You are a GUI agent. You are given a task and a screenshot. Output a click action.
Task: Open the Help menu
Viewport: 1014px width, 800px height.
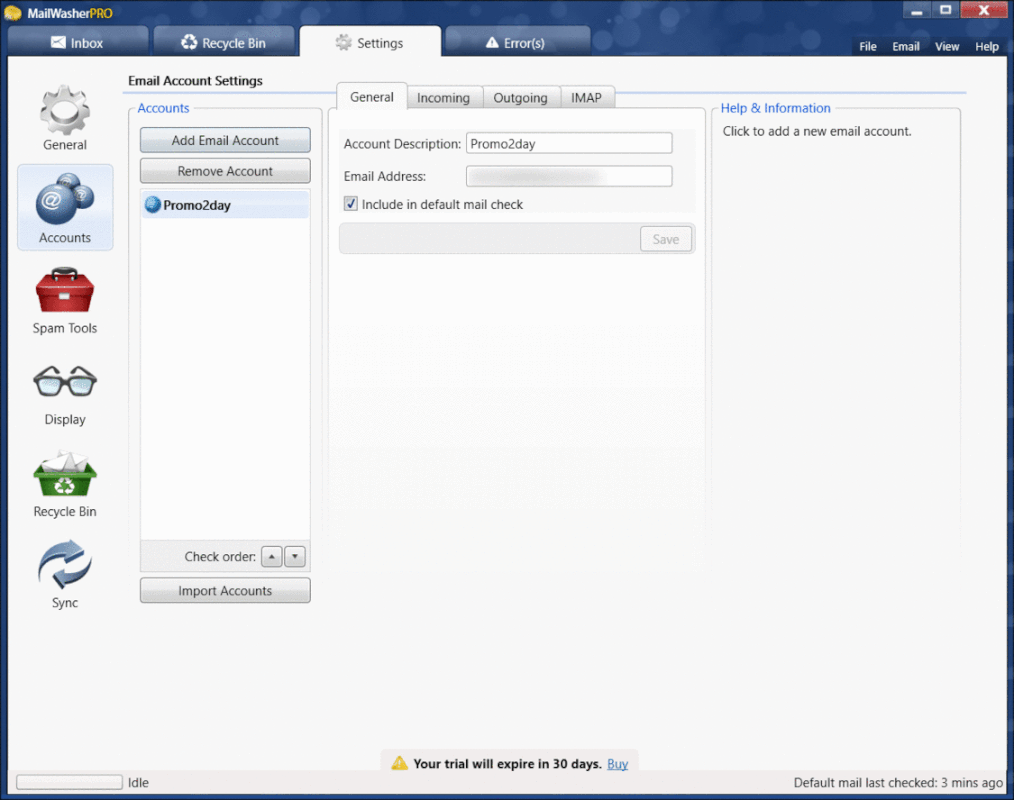(x=987, y=47)
